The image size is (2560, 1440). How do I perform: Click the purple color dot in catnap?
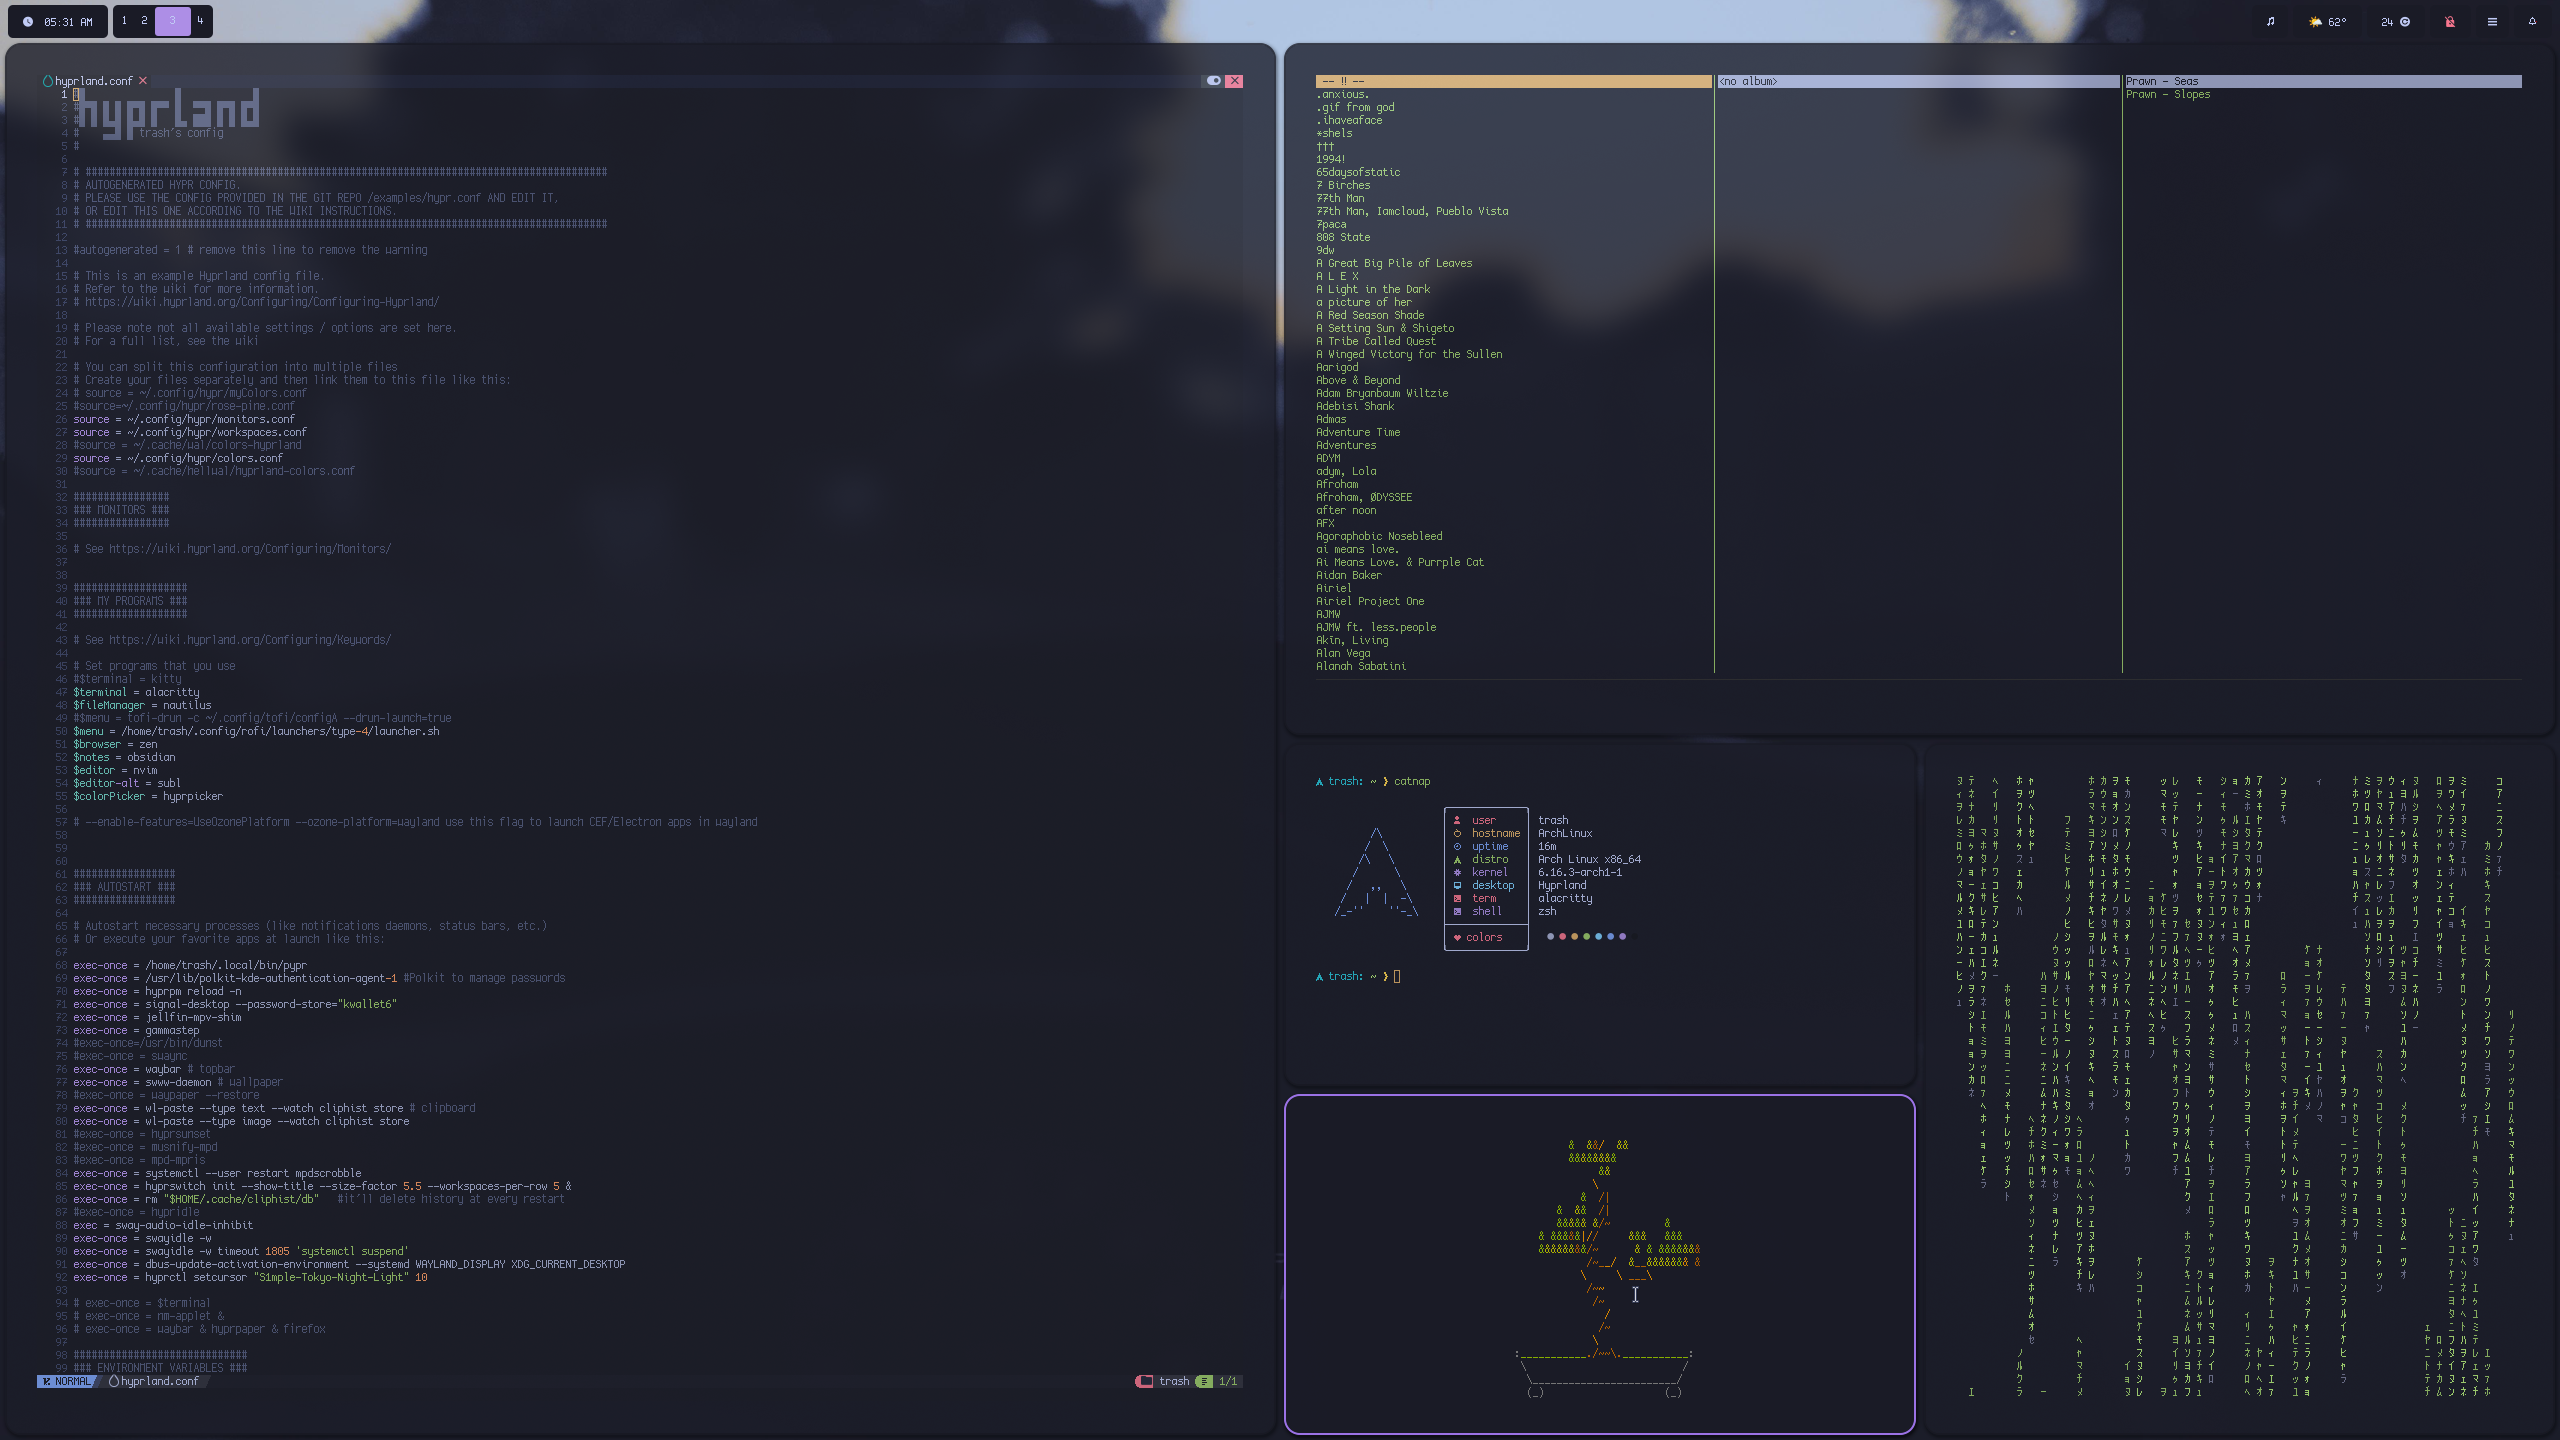(1622, 937)
